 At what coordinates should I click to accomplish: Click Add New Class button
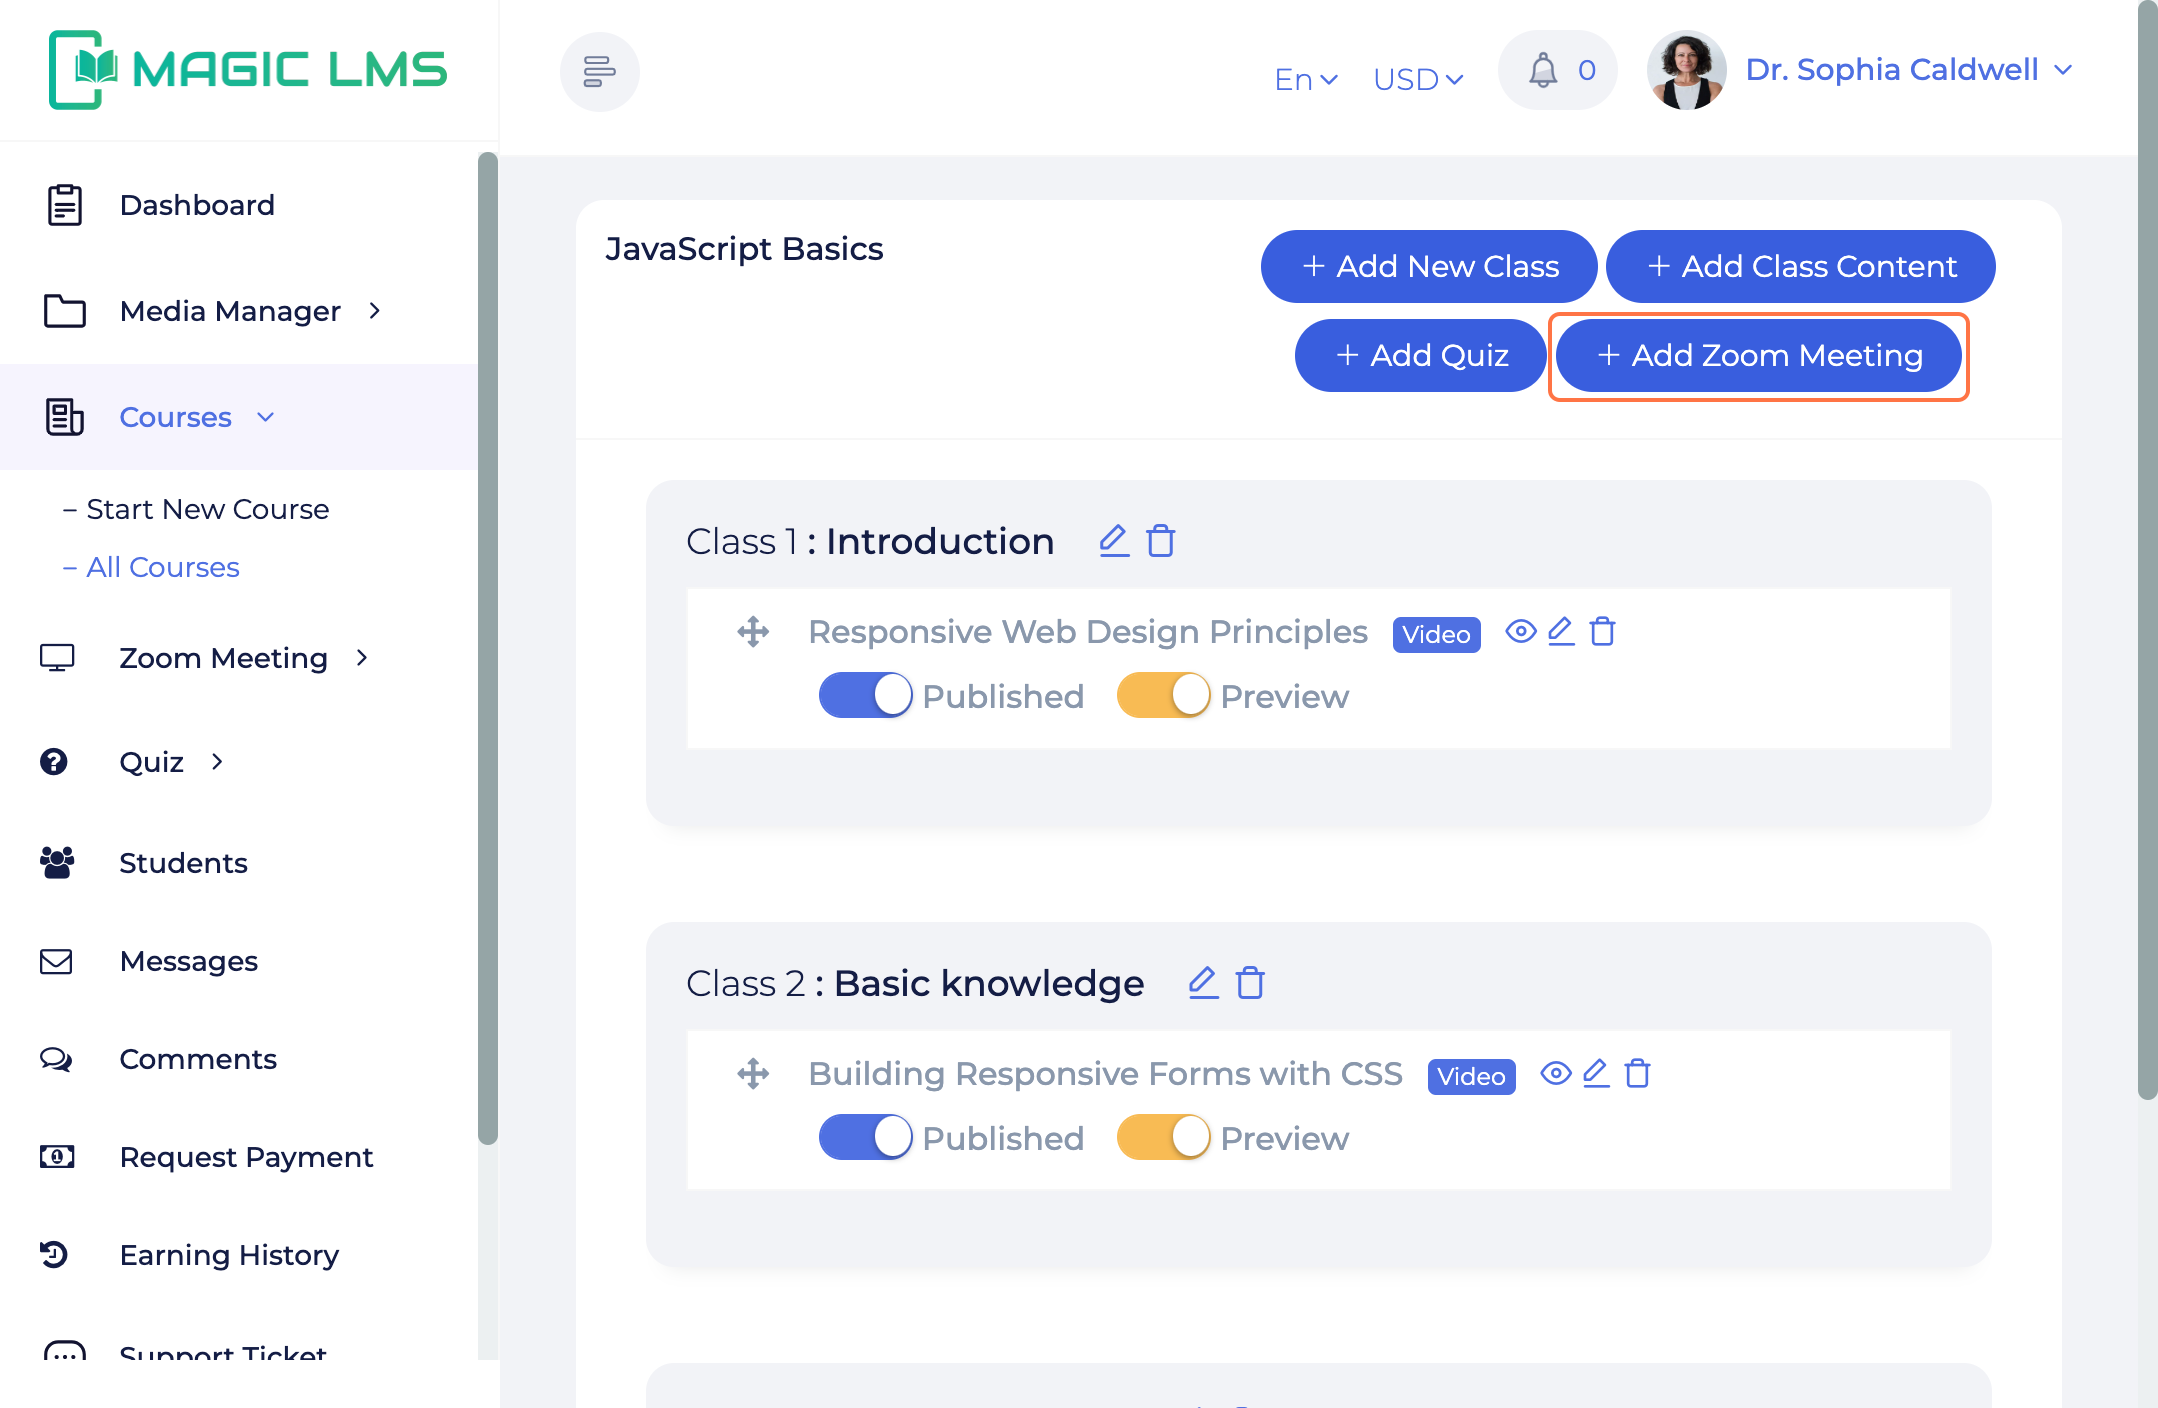coord(1429,266)
